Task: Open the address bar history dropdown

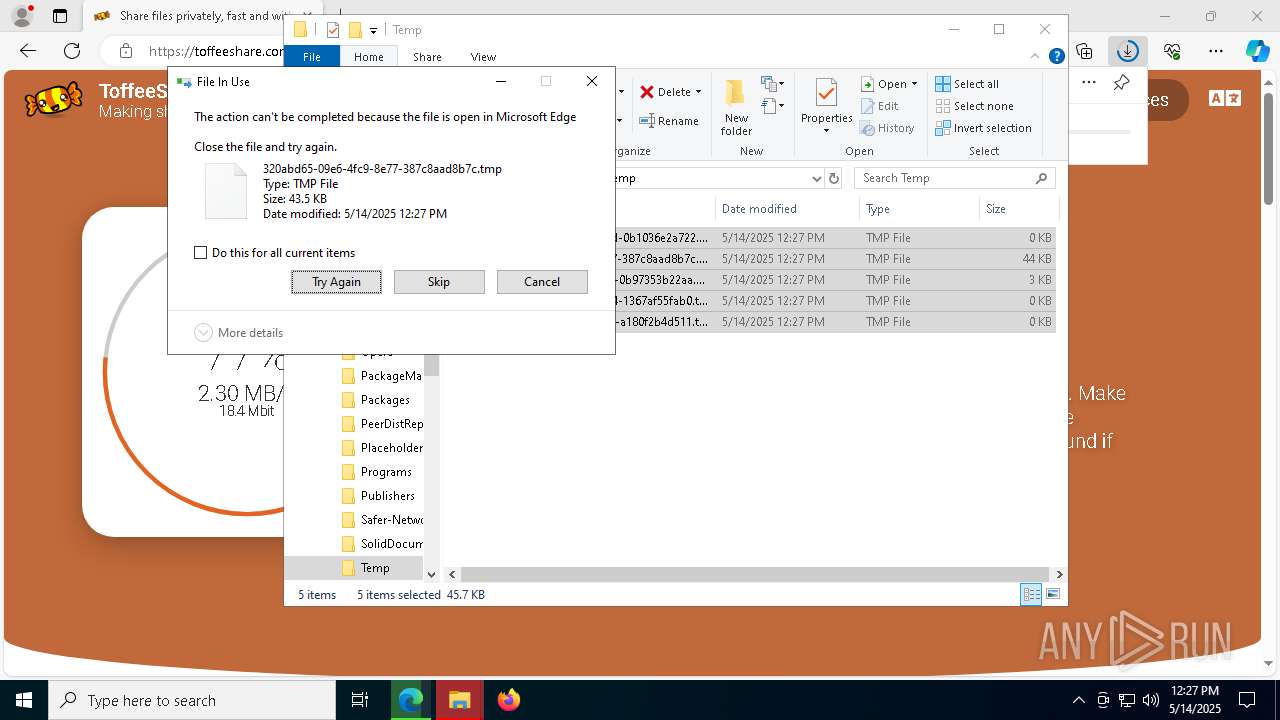Action: pyautogui.click(x=817, y=178)
